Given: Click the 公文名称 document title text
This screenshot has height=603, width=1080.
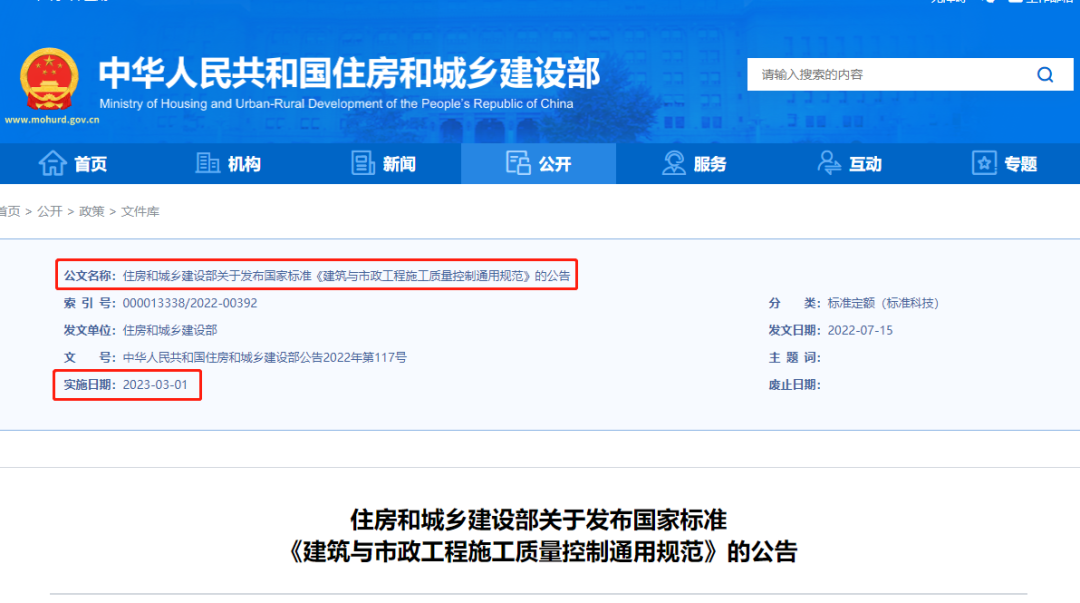Looking at the screenshot, I should [346, 276].
